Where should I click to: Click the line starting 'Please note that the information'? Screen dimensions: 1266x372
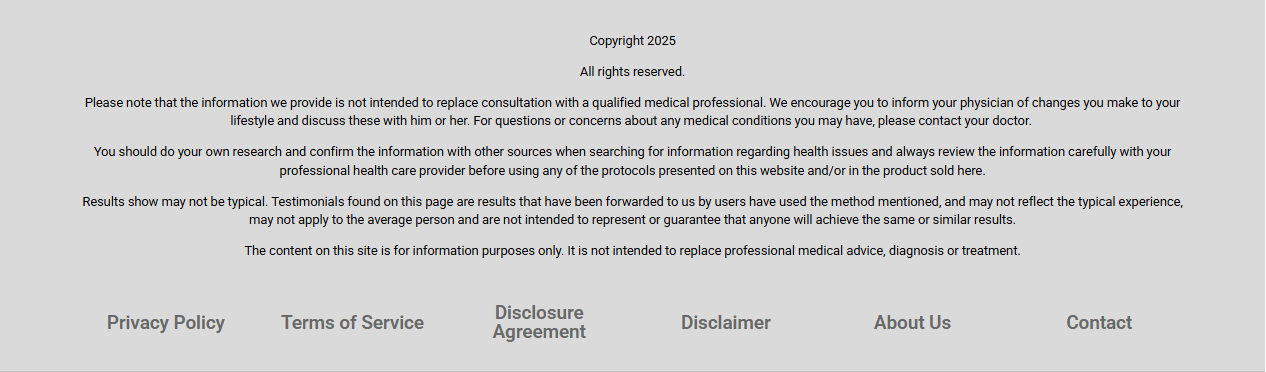632,102
